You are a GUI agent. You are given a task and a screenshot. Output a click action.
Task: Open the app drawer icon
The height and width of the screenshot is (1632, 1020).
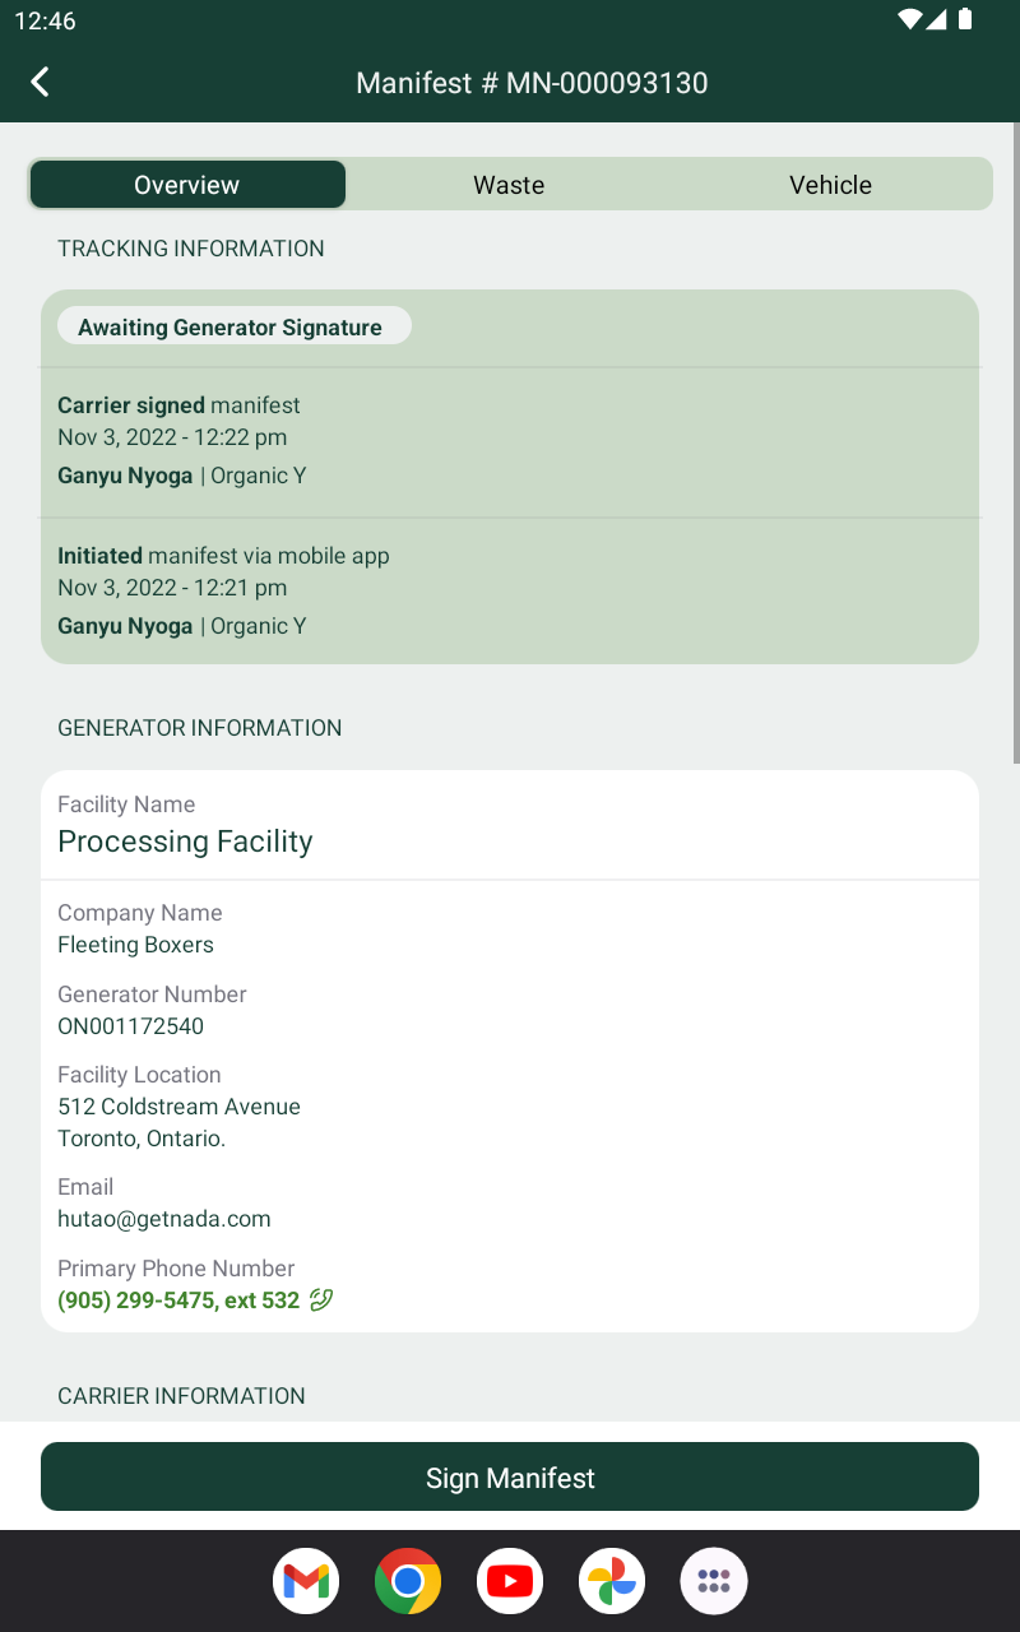[x=714, y=1581]
